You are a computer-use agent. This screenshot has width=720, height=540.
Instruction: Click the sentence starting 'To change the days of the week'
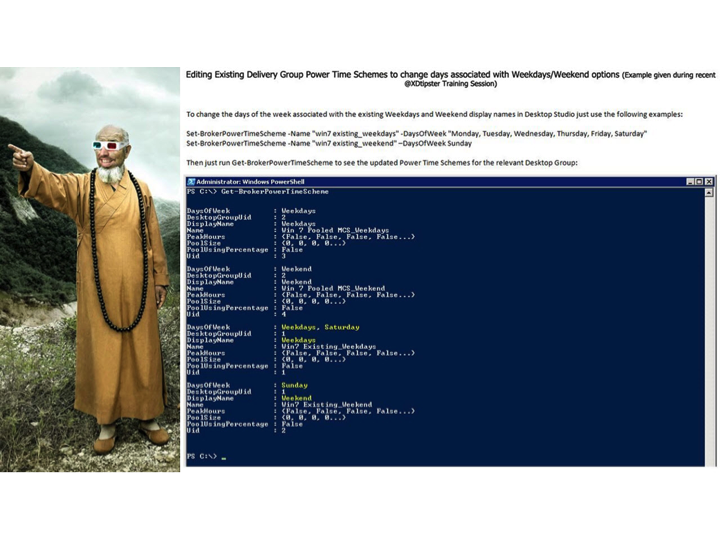(x=434, y=114)
